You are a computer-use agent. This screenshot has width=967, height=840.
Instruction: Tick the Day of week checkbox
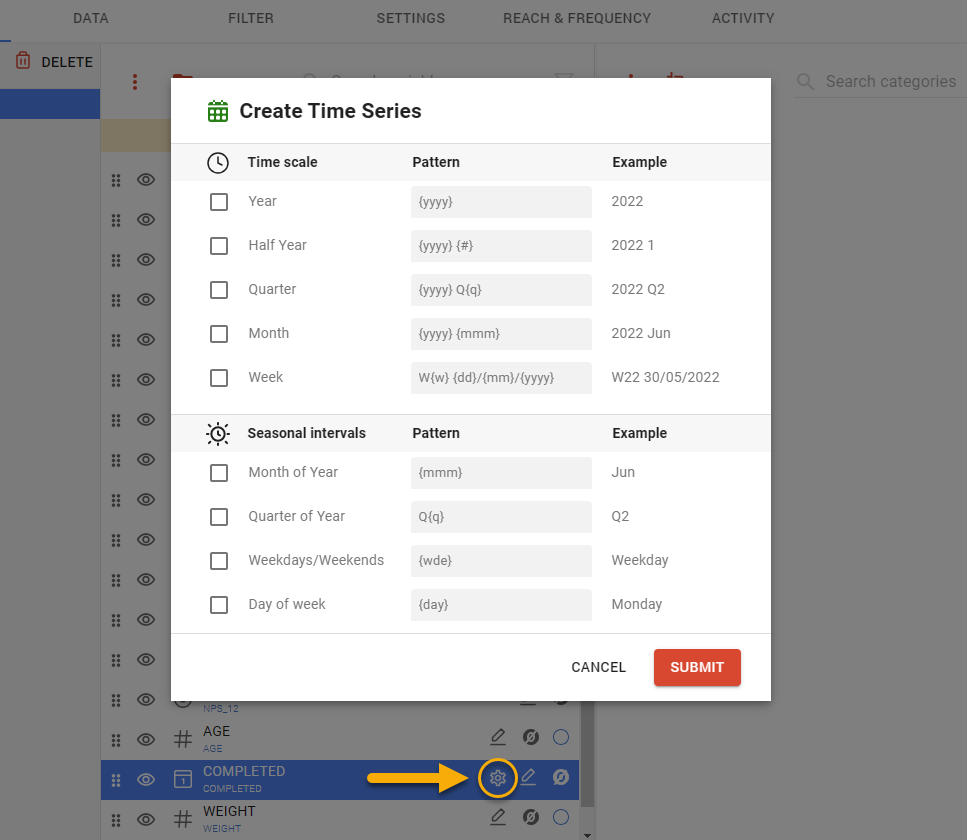pyautogui.click(x=219, y=605)
